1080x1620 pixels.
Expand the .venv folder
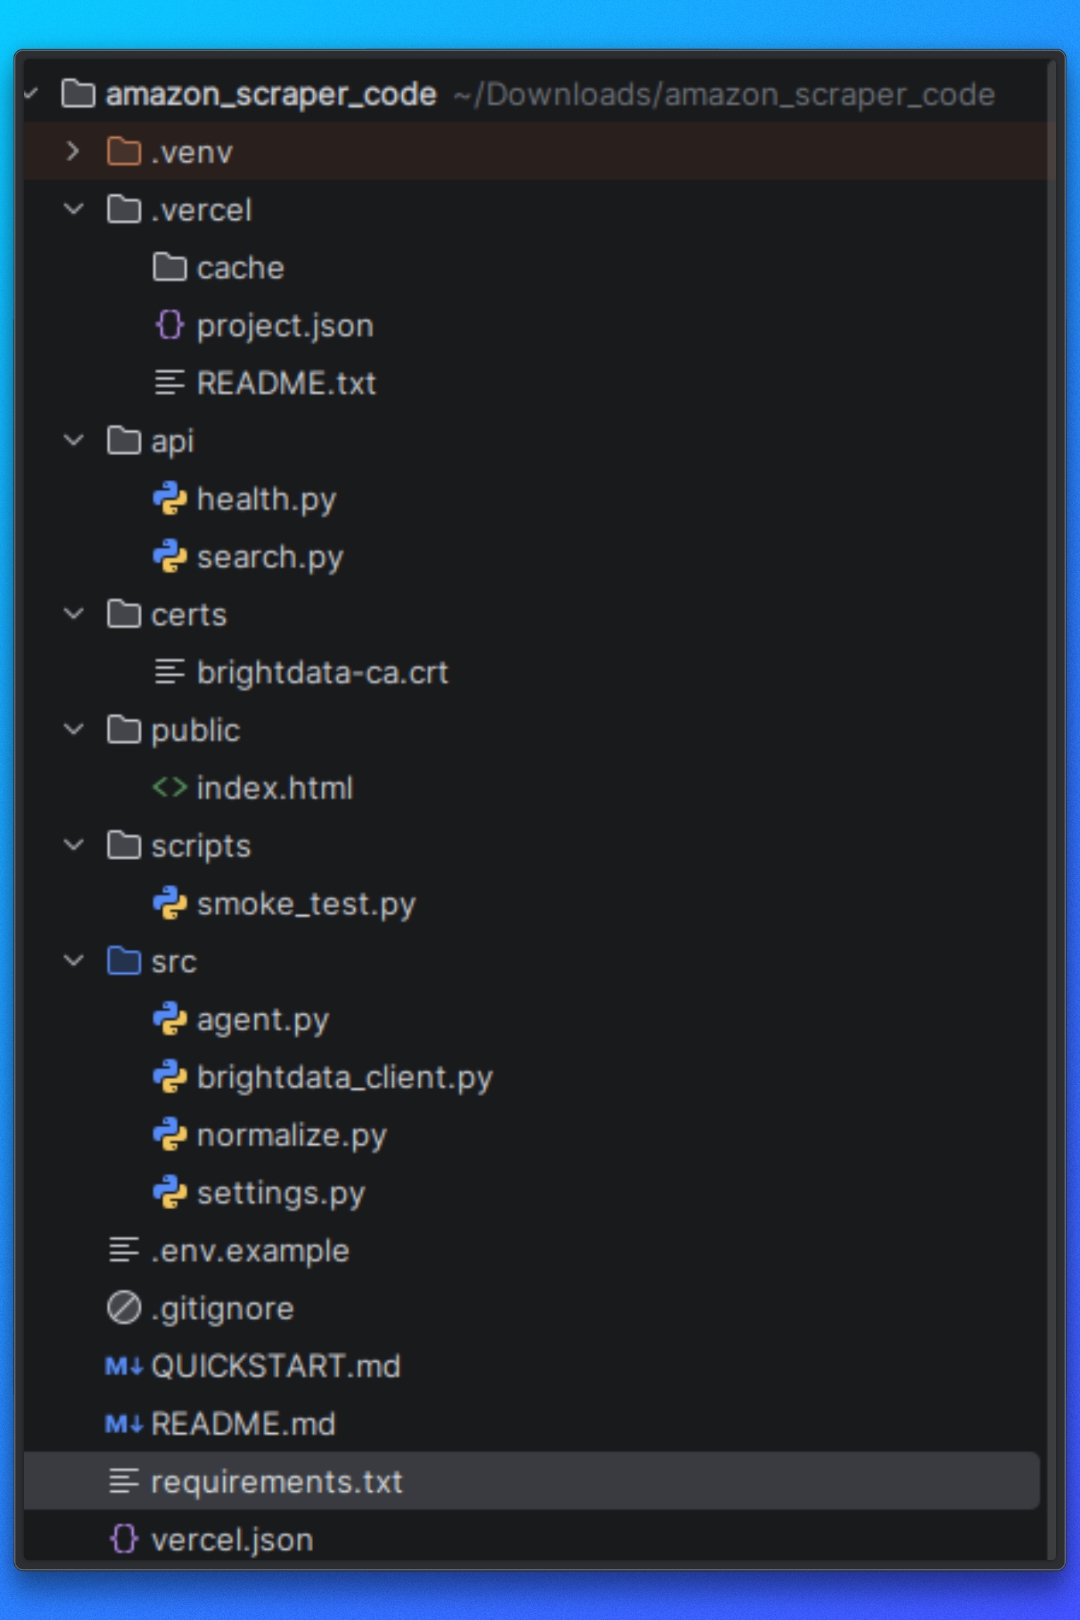point(72,152)
